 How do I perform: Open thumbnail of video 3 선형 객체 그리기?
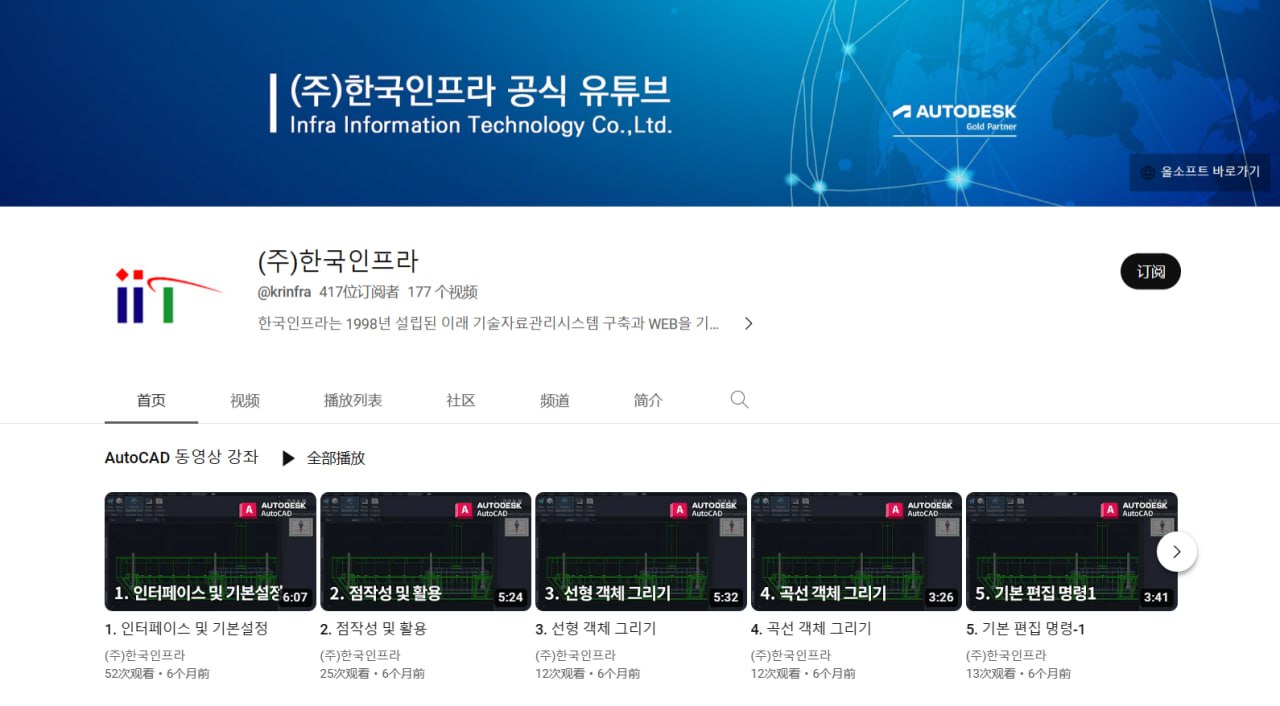640,551
